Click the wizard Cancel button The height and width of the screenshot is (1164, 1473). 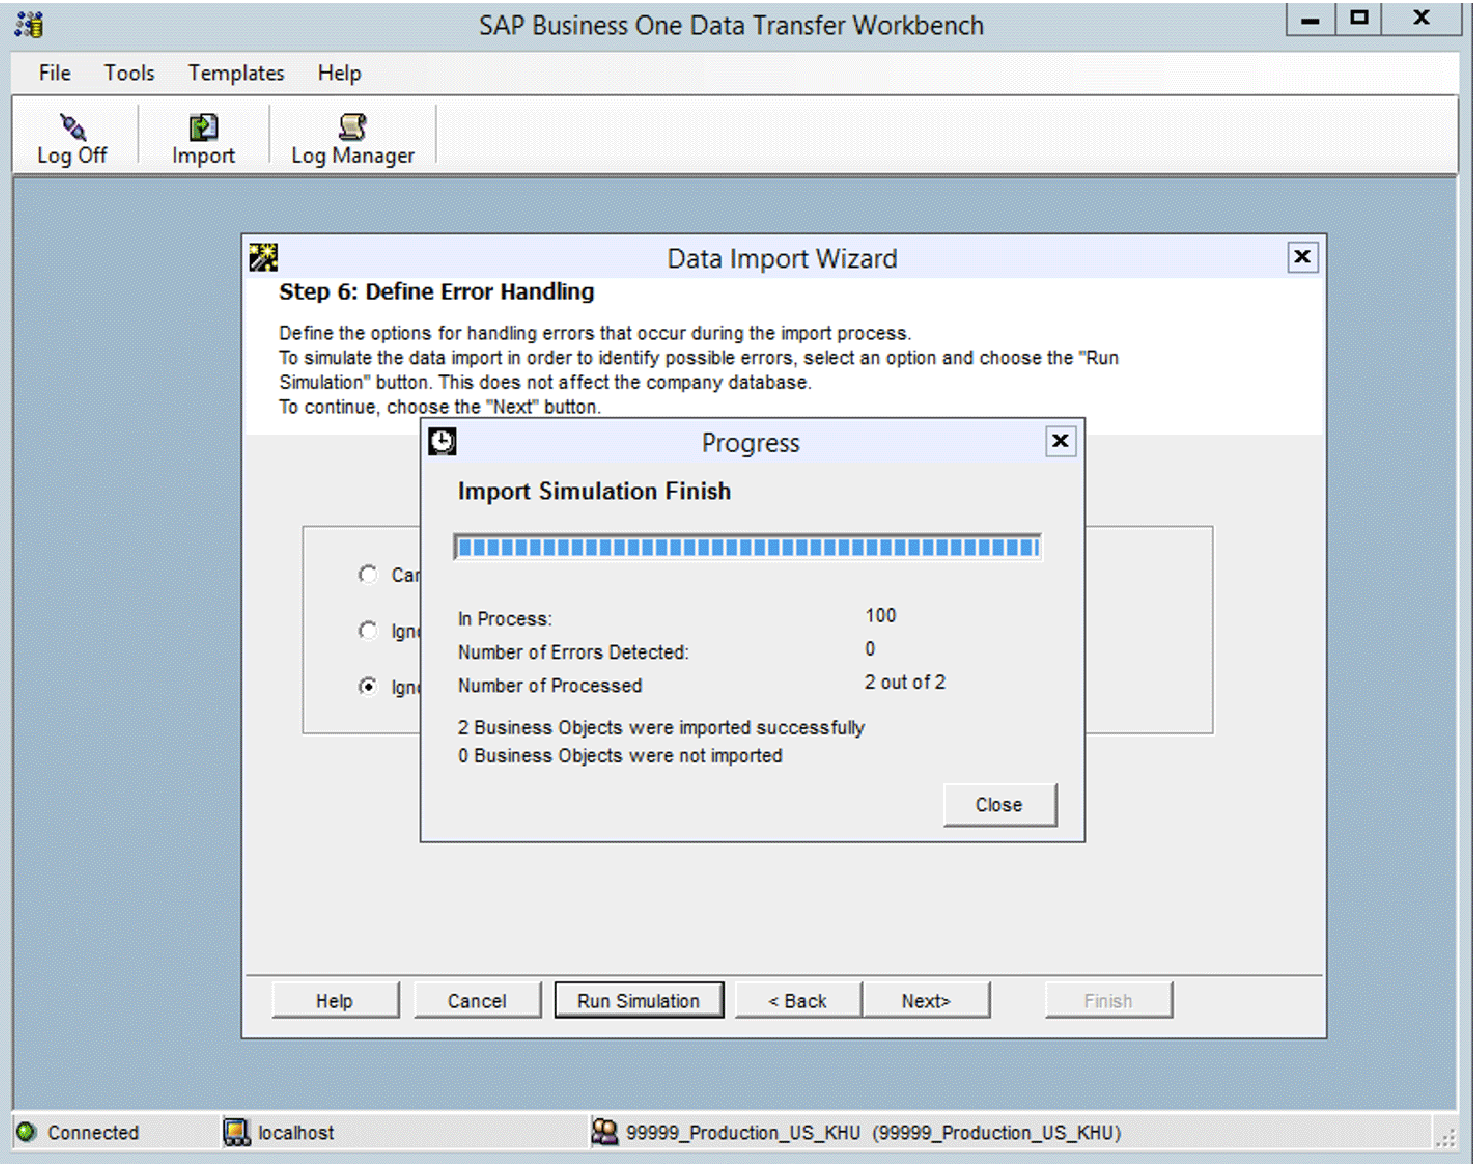pyautogui.click(x=477, y=1000)
